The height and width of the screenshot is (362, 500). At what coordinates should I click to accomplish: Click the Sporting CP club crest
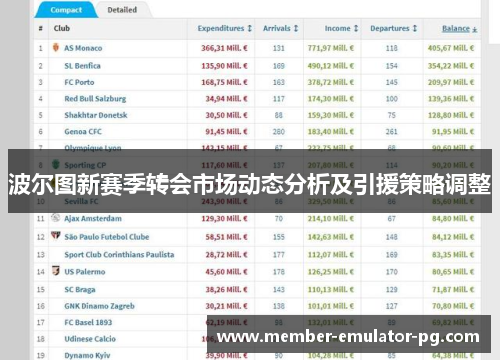pos(56,164)
